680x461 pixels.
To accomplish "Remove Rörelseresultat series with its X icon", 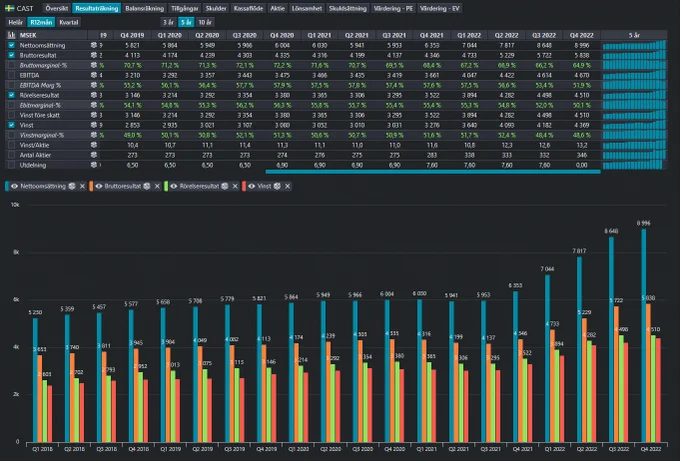I will (235, 186).
